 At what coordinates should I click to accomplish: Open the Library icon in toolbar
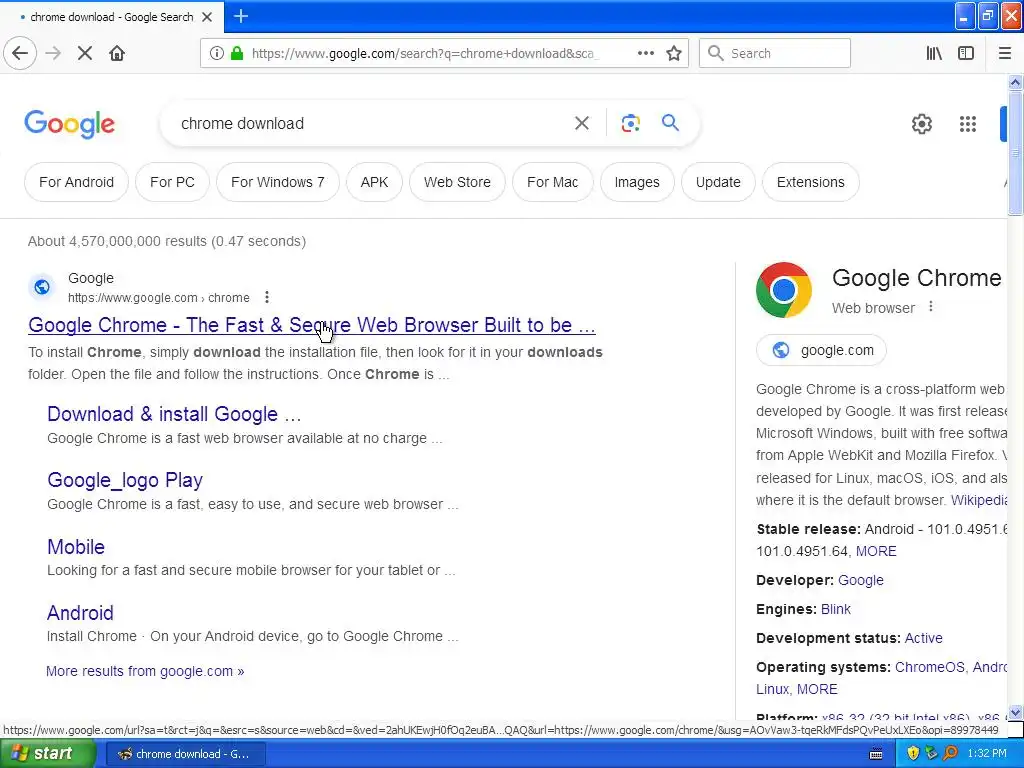point(934,54)
